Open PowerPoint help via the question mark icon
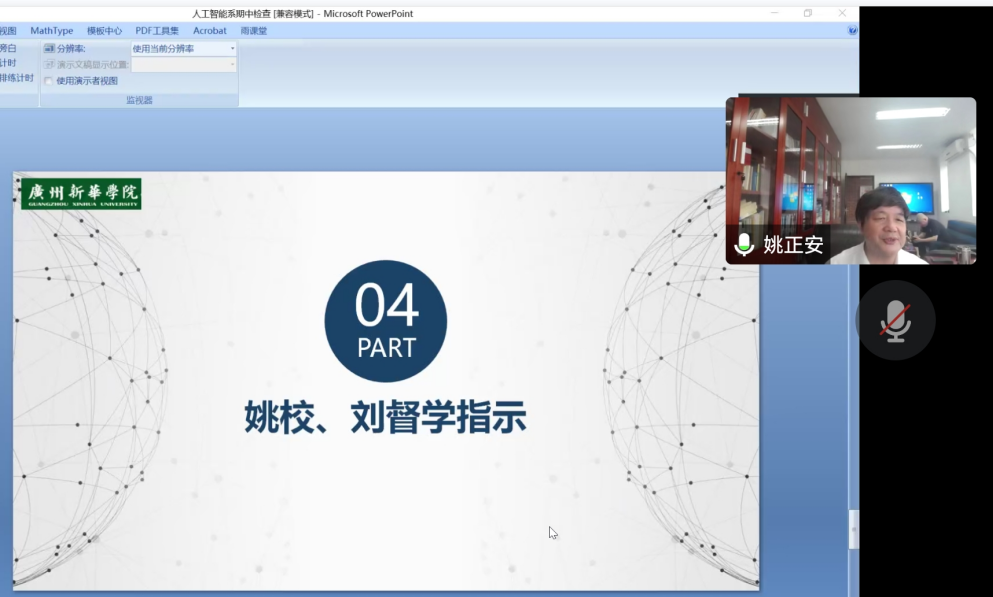The width and height of the screenshot is (993, 597). (x=852, y=31)
